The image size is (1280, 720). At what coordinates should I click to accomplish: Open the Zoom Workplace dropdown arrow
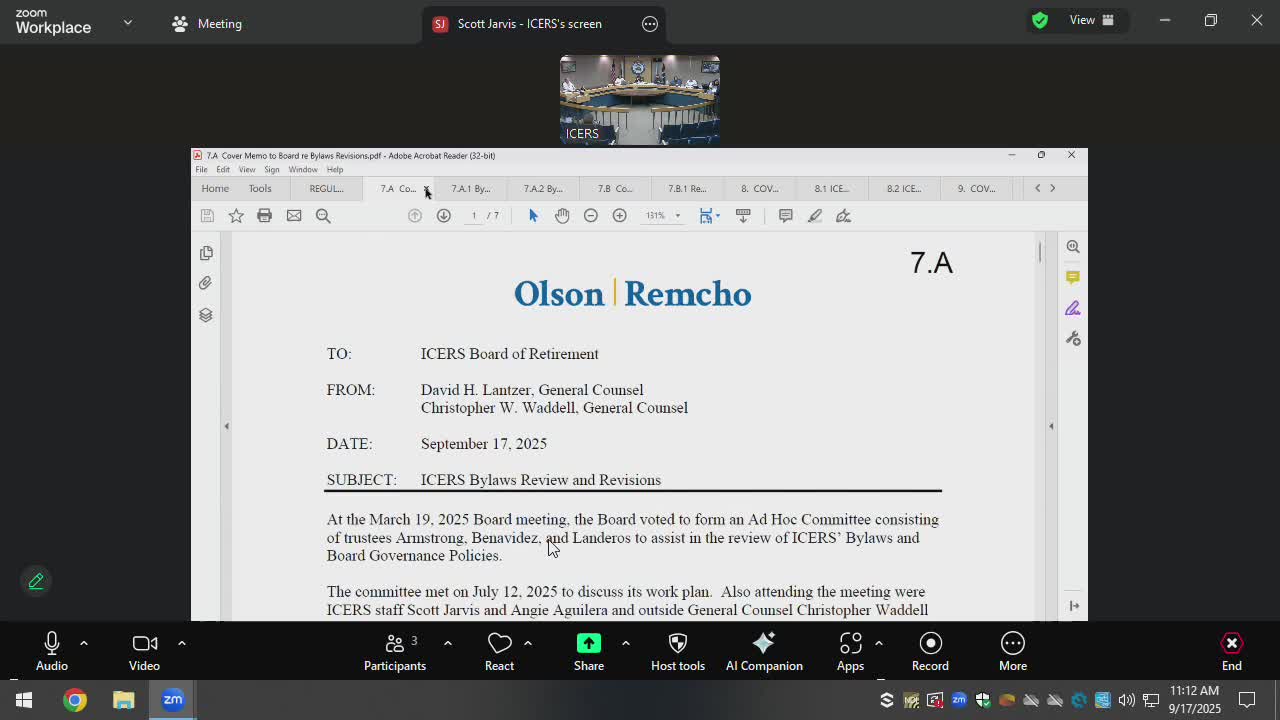(x=127, y=22)
